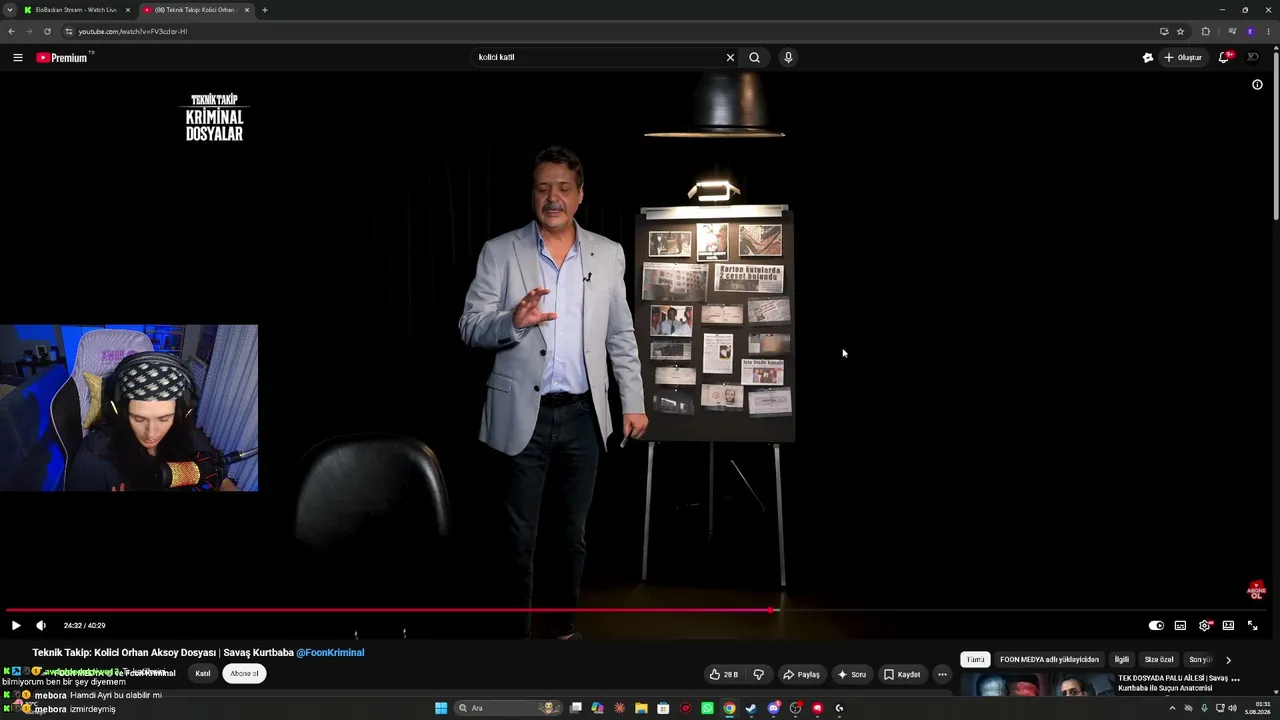1280x720 pixels.
Task: Close the EloBaskan Stream tab
Action: (128, 10)
